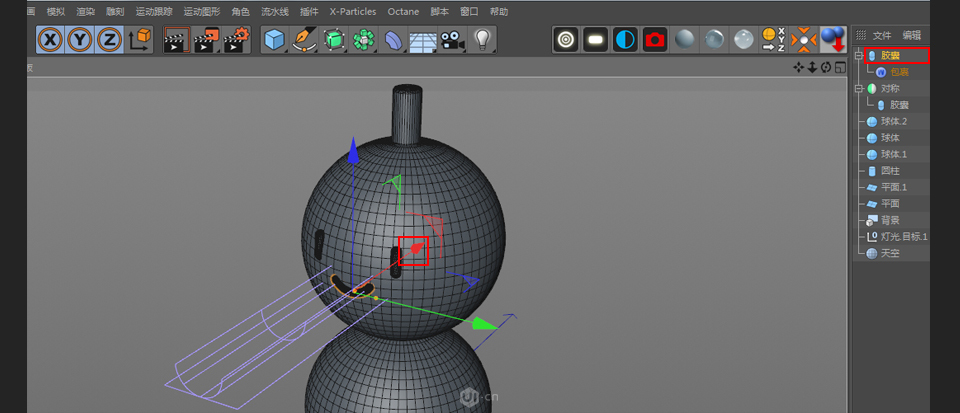960x413 pixels.
Task: Select the 背景 object
Action: tap(891, 220)
